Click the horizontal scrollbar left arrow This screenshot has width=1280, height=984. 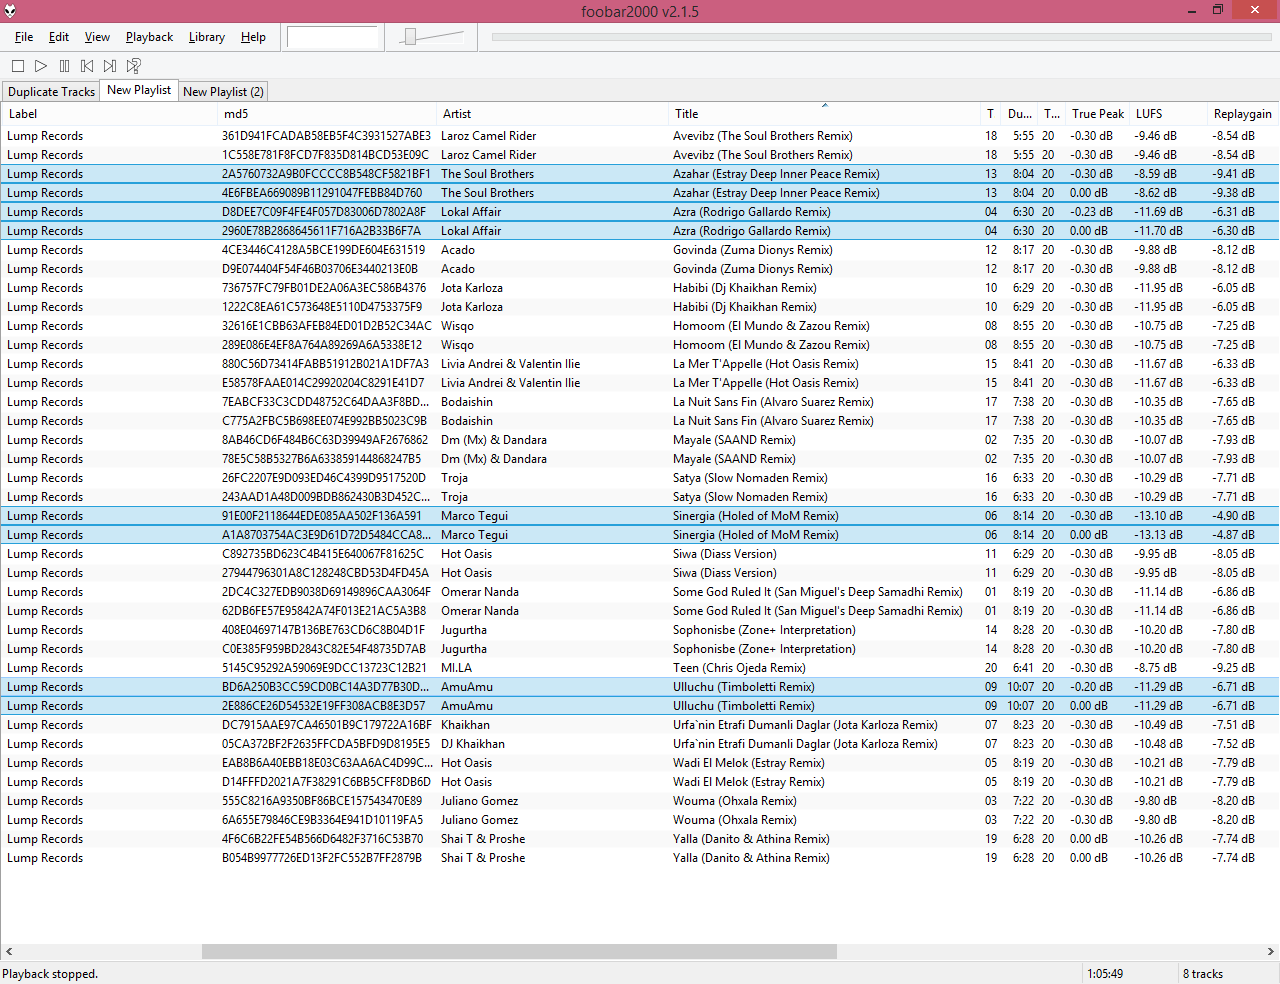click(9, 952)
